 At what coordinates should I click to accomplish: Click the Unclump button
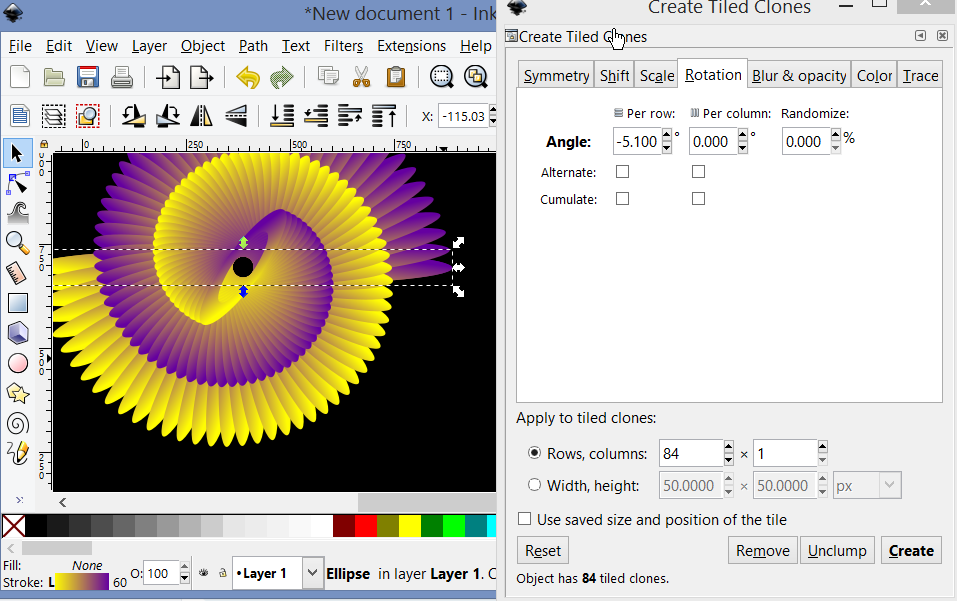coord(838,550)
